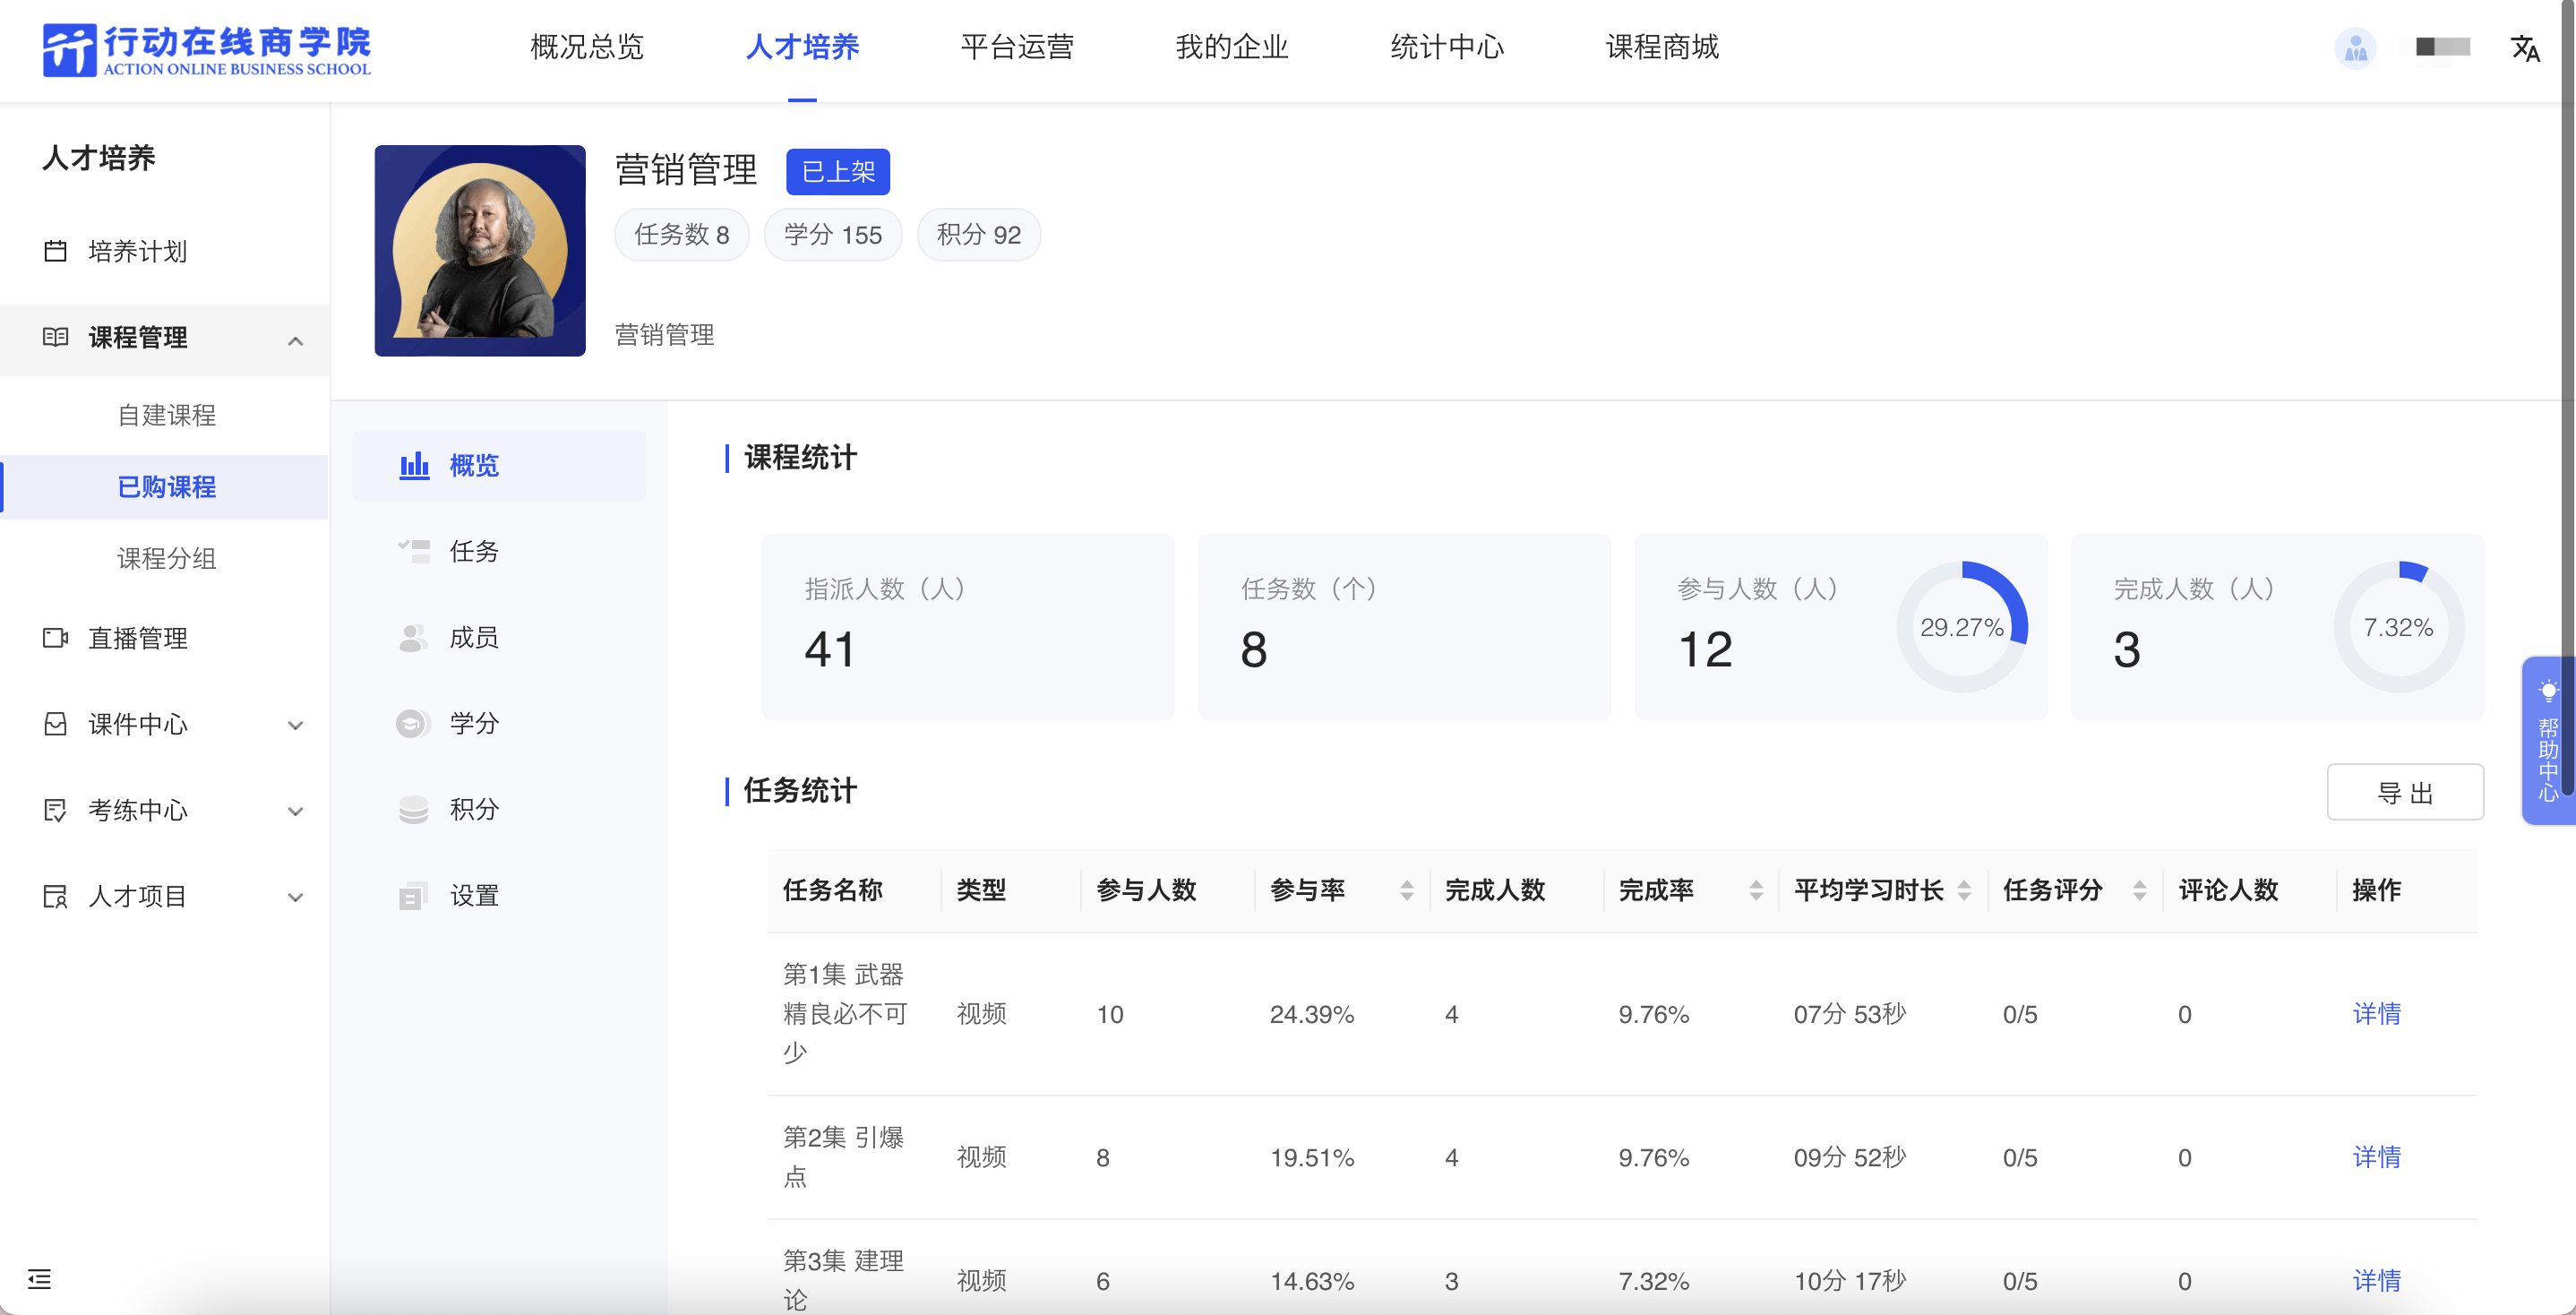Open the 帮助中心 side tab

tap(2548, 740)
